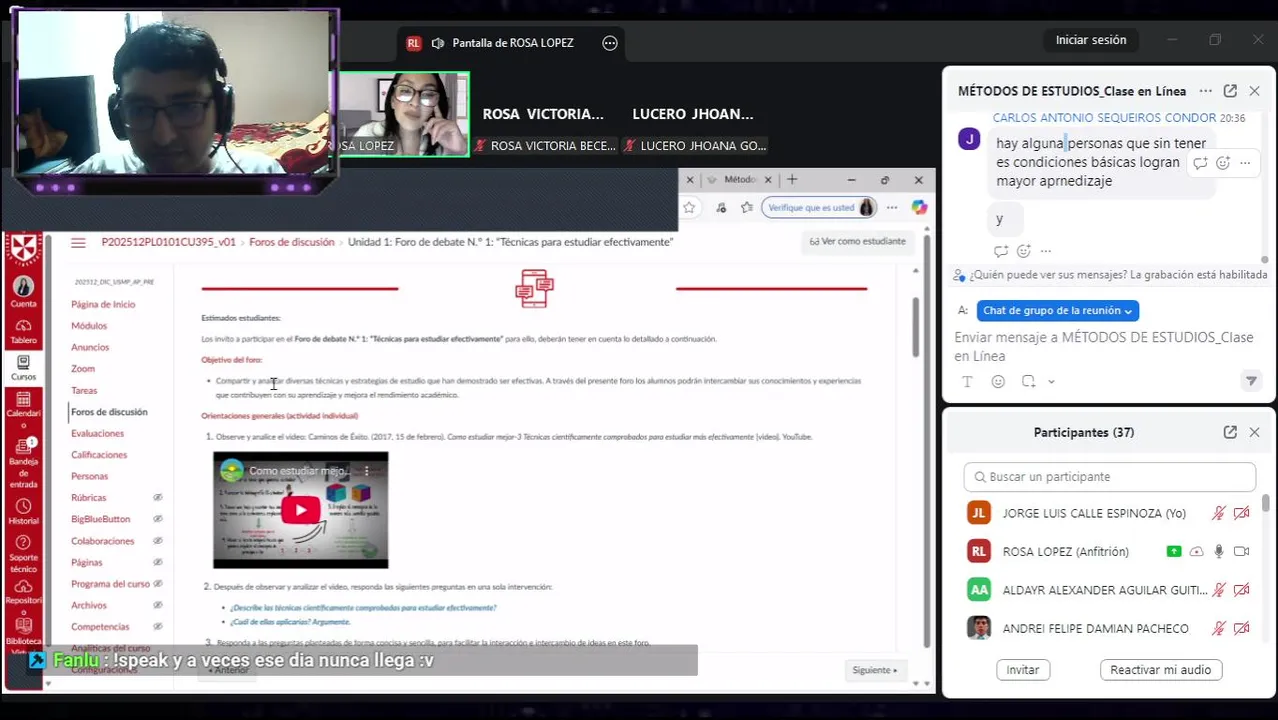Toggle visibility eye for Colaboraciones

158,541
